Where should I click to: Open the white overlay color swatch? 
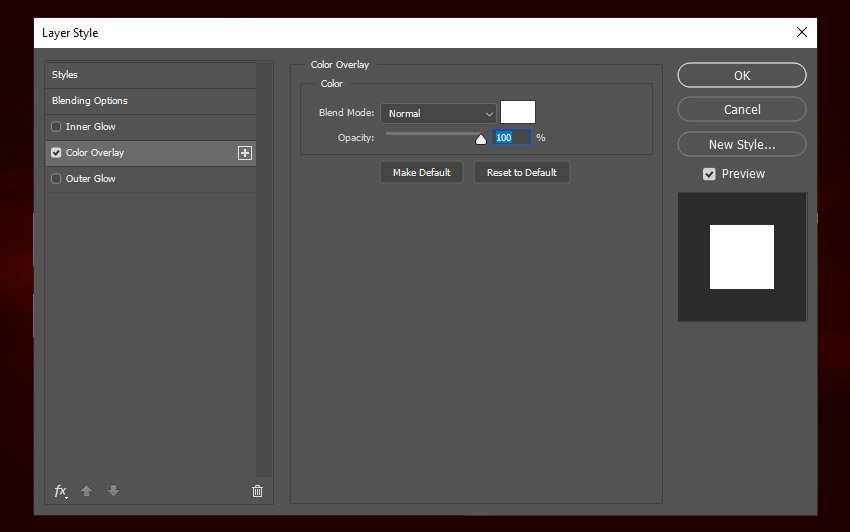(518, 112)
